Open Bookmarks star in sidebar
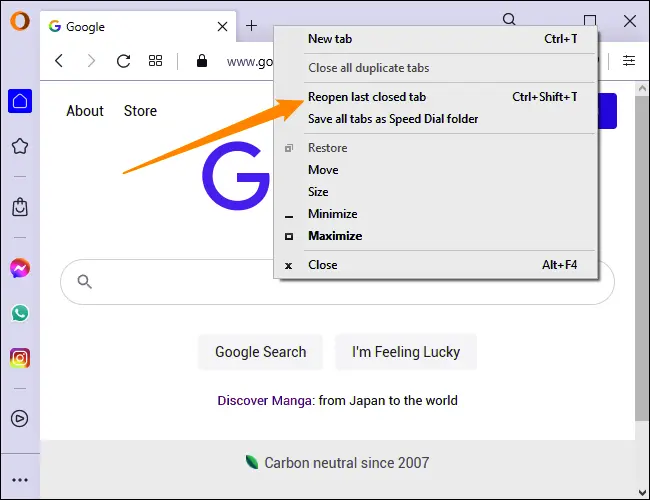The image size is (650, 500). (x=20, y=146)
